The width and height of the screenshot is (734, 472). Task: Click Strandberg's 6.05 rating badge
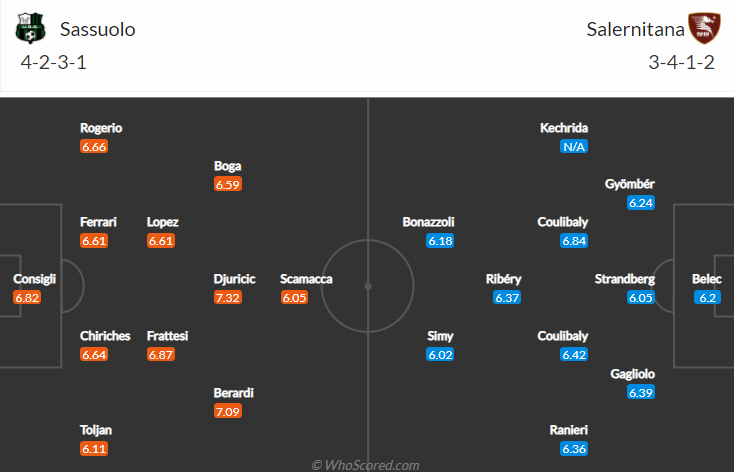tap(641, 297)
